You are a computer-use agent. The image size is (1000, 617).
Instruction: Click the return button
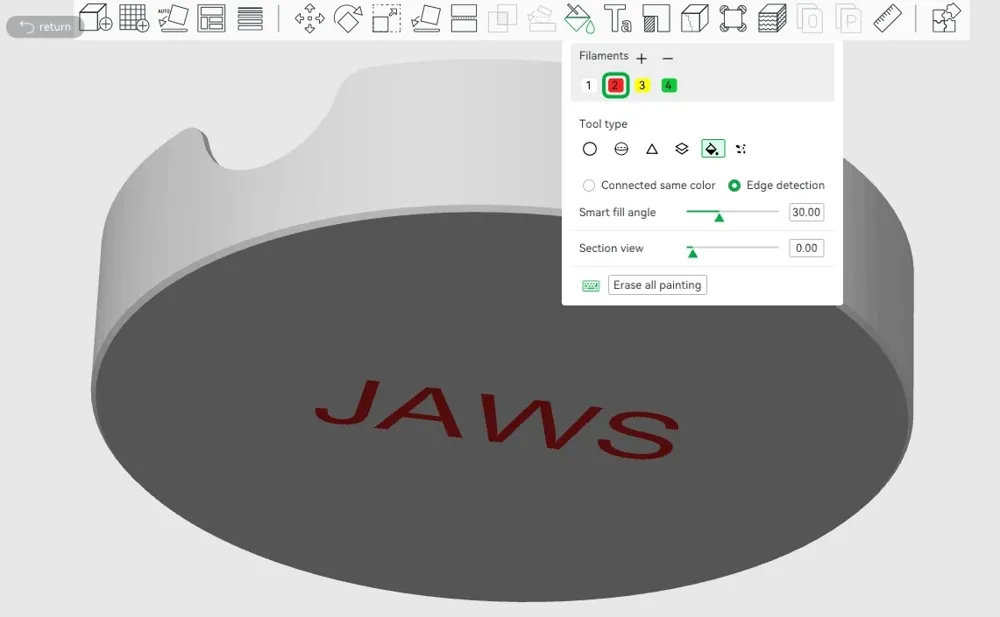45,27
